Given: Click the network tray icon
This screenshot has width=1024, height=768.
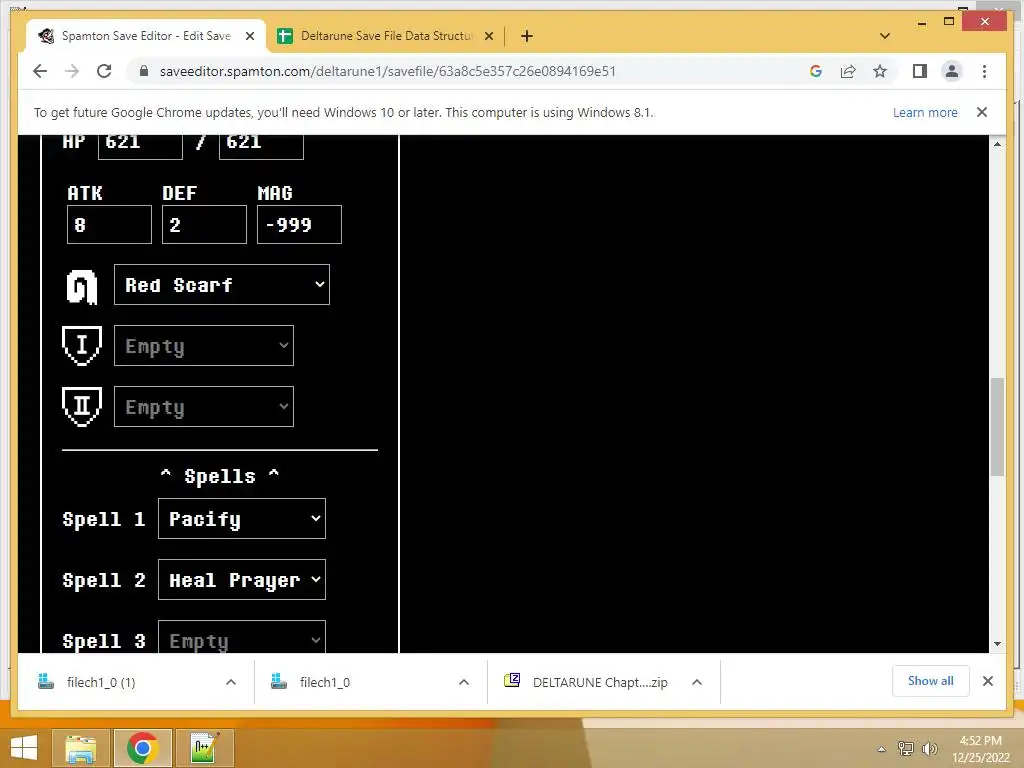Looking at the screenshot, I should tap(906, 748).
